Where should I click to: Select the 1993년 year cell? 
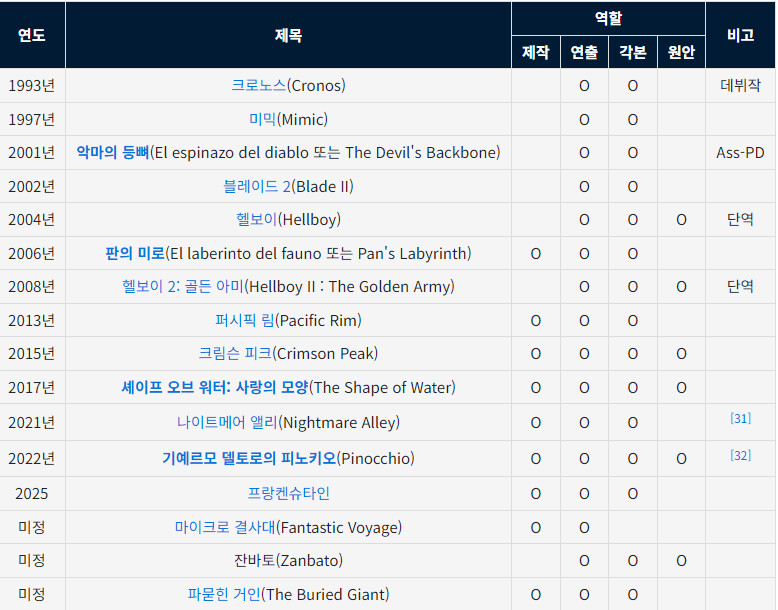click(32, 85)
